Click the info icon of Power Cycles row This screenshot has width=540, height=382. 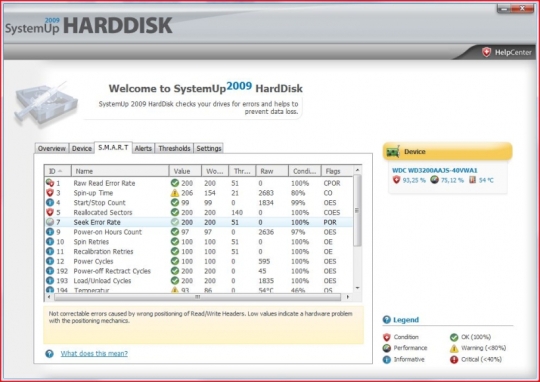click(50, 261)
